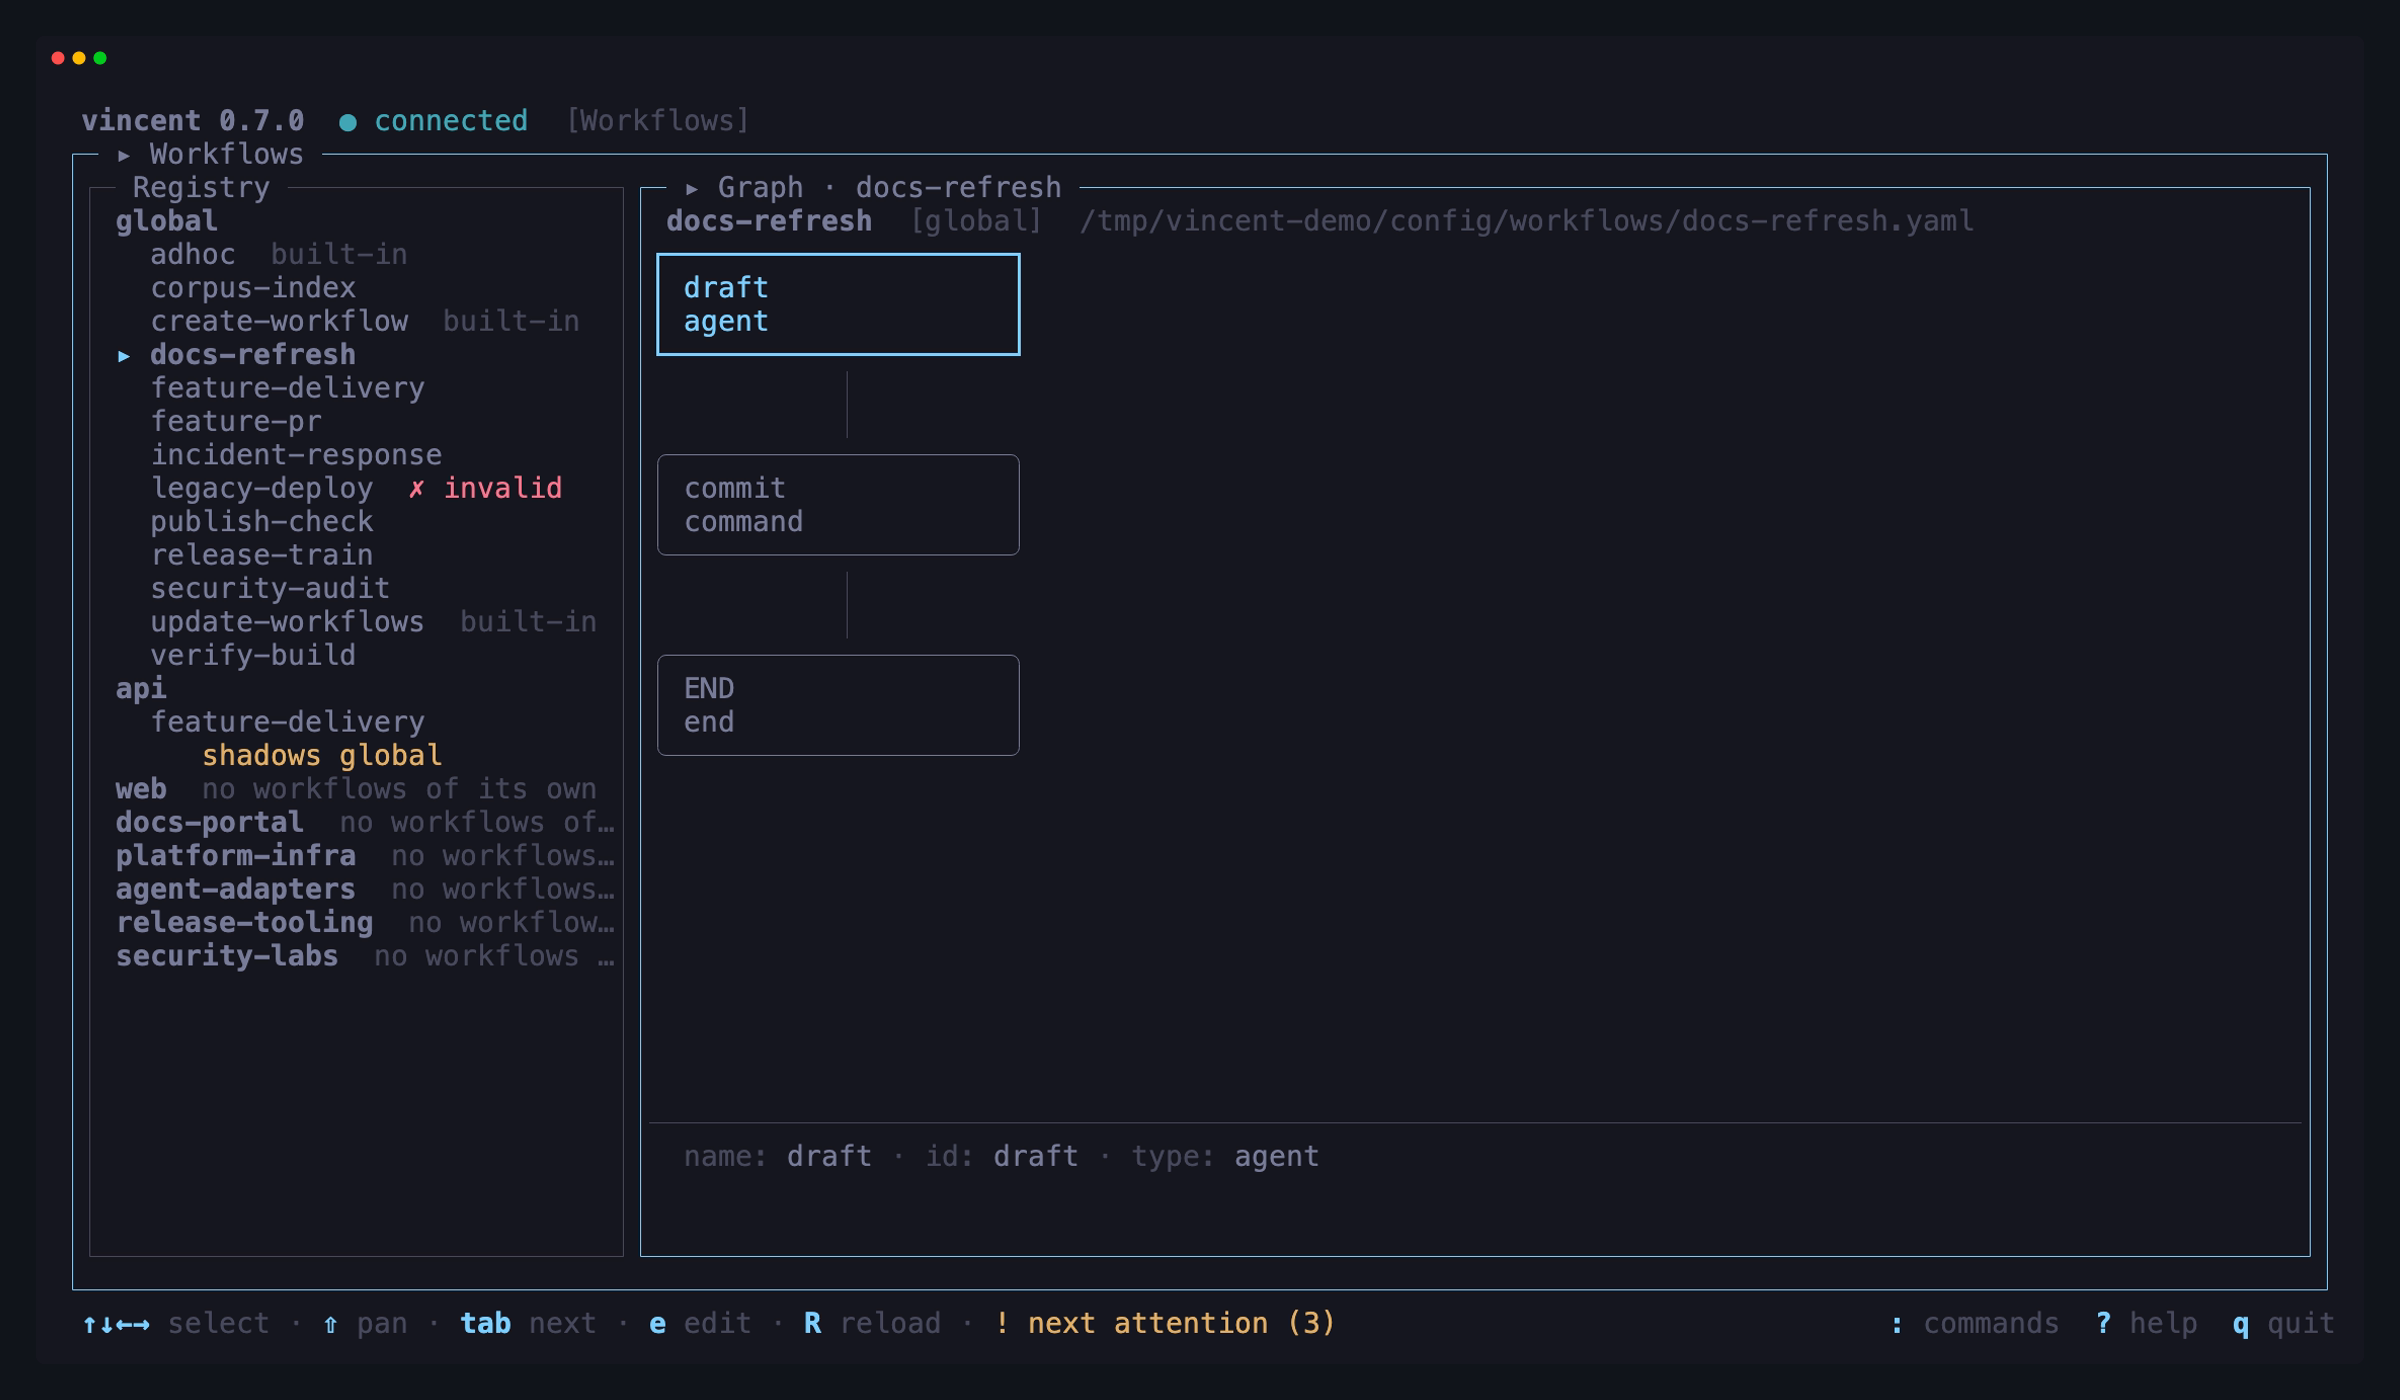Image resolution: width=2400 pixels, height=1400 pixels.
Task: Click the docs-refresh.yaml file path
Action: 1527,221
